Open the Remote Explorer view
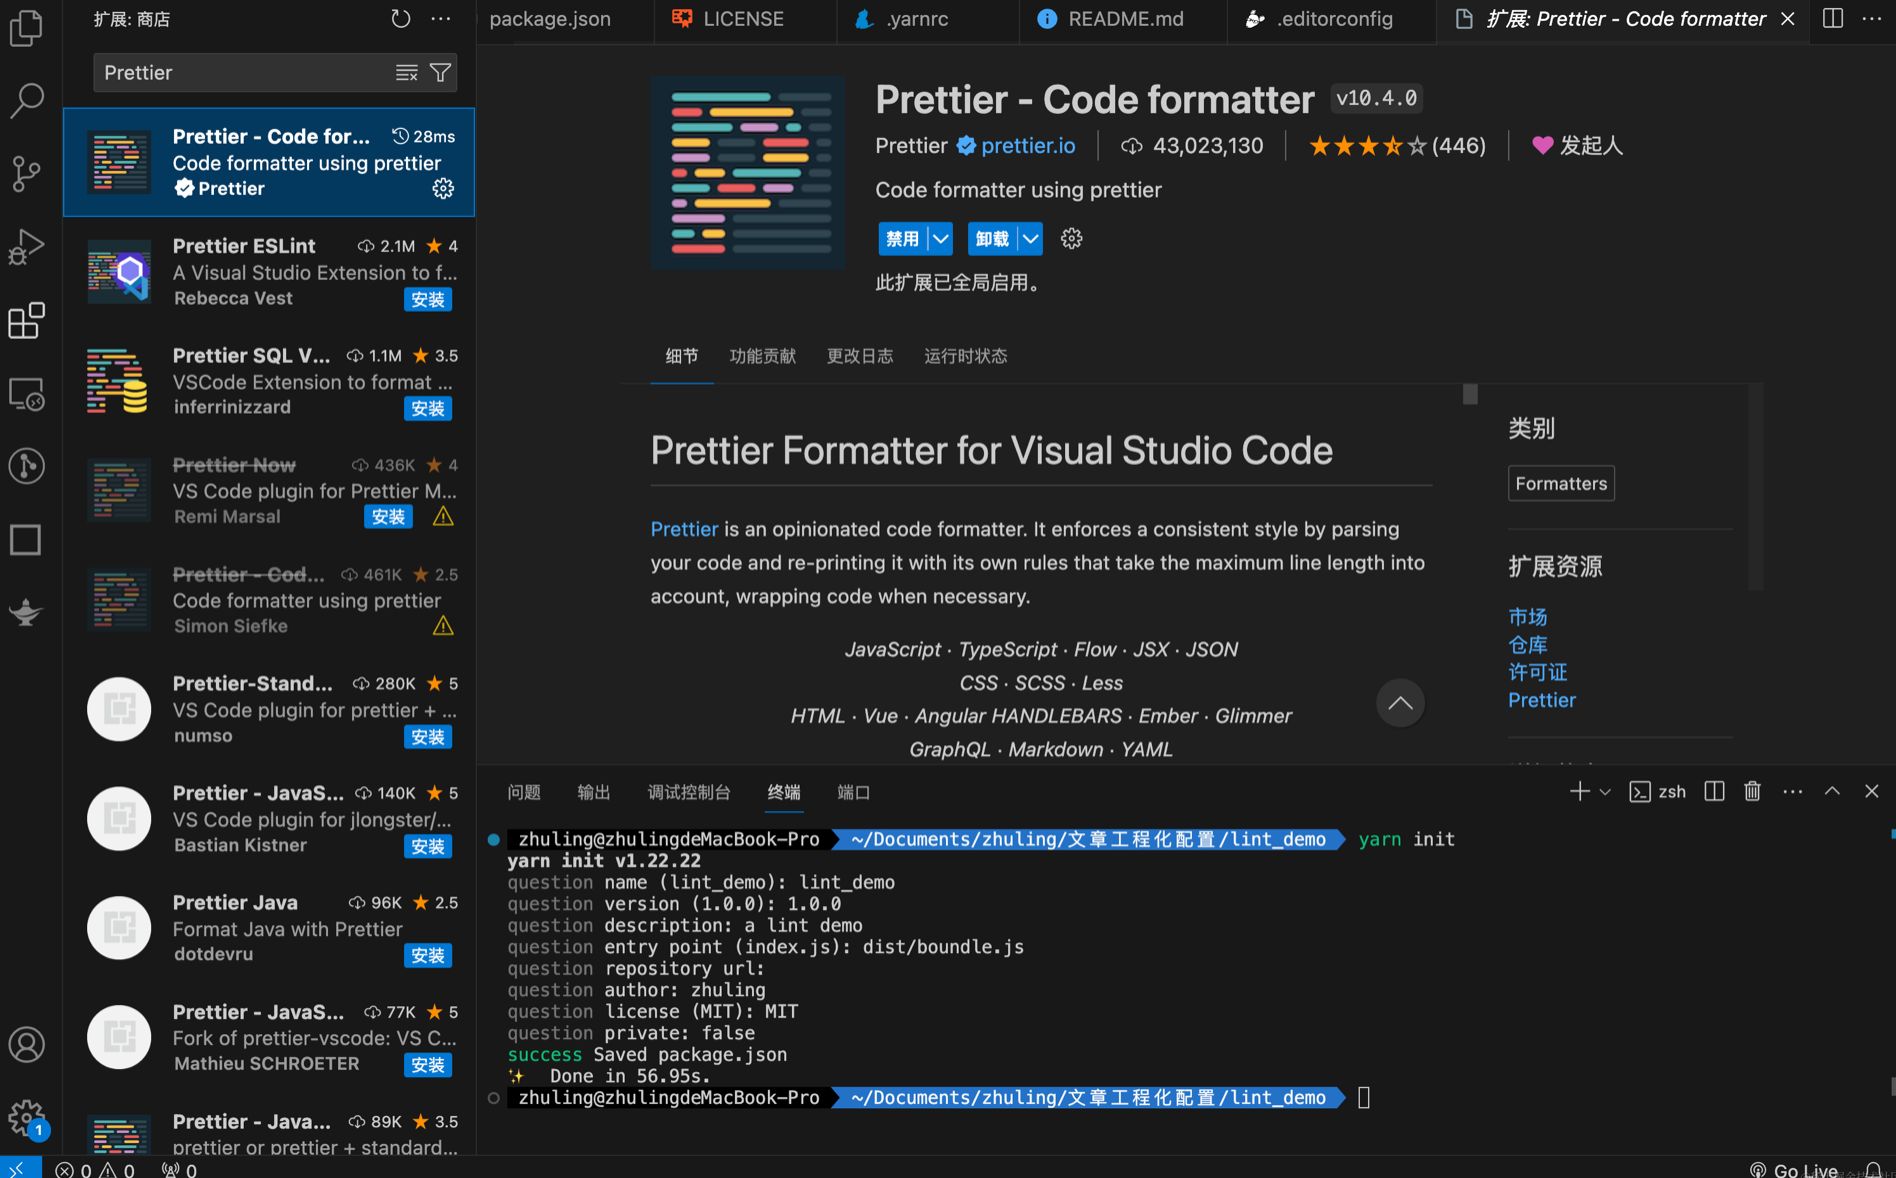This screenshot has width=1896, height=1178. [26, 394]
